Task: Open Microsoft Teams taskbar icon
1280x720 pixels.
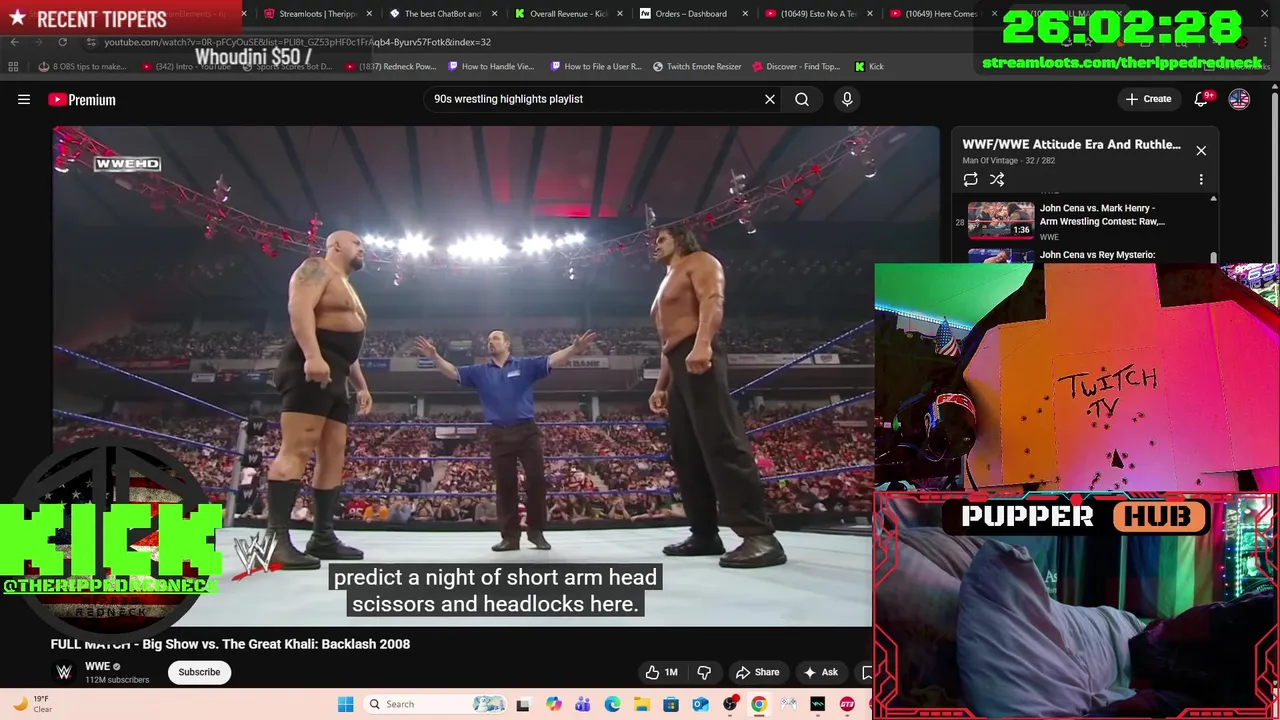Action: point(582,704)
